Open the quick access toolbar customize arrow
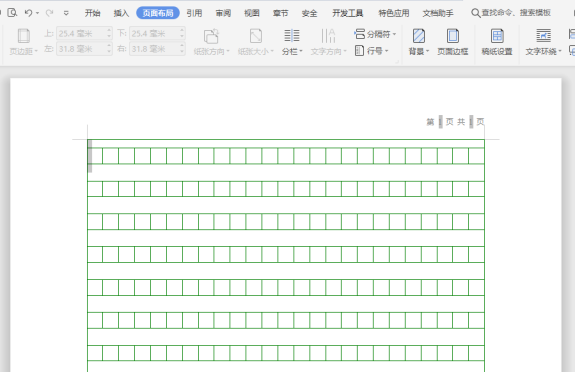576x373 pixels. coord(66,13)
